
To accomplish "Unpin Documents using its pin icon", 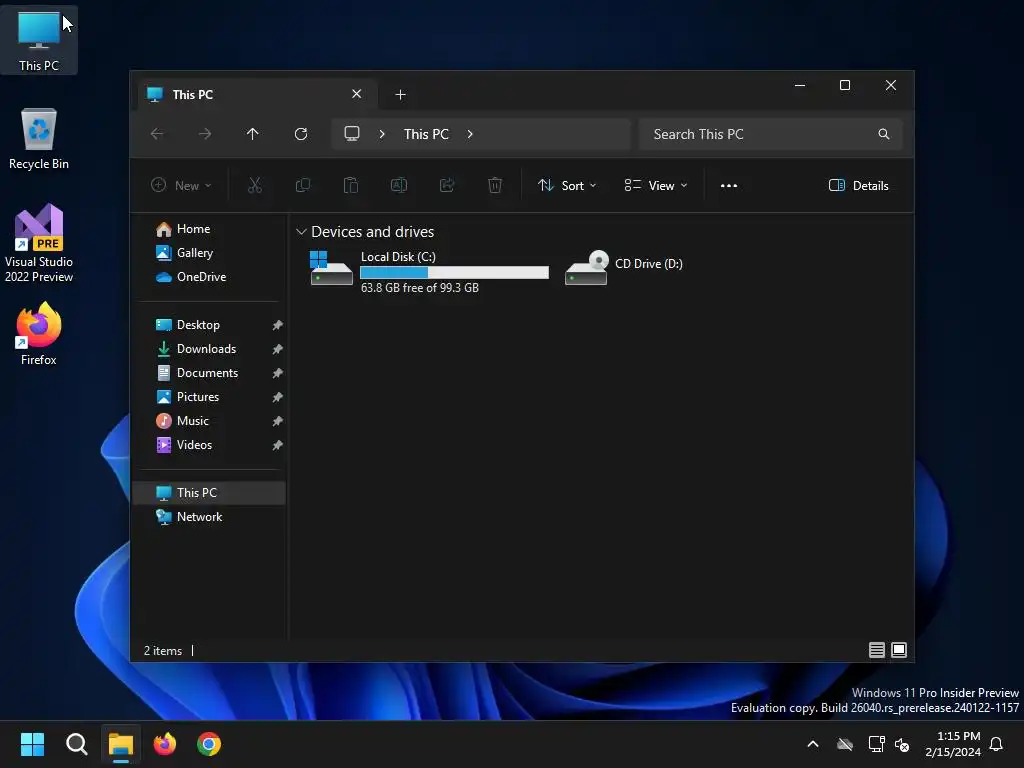I will tap(278, 373).
